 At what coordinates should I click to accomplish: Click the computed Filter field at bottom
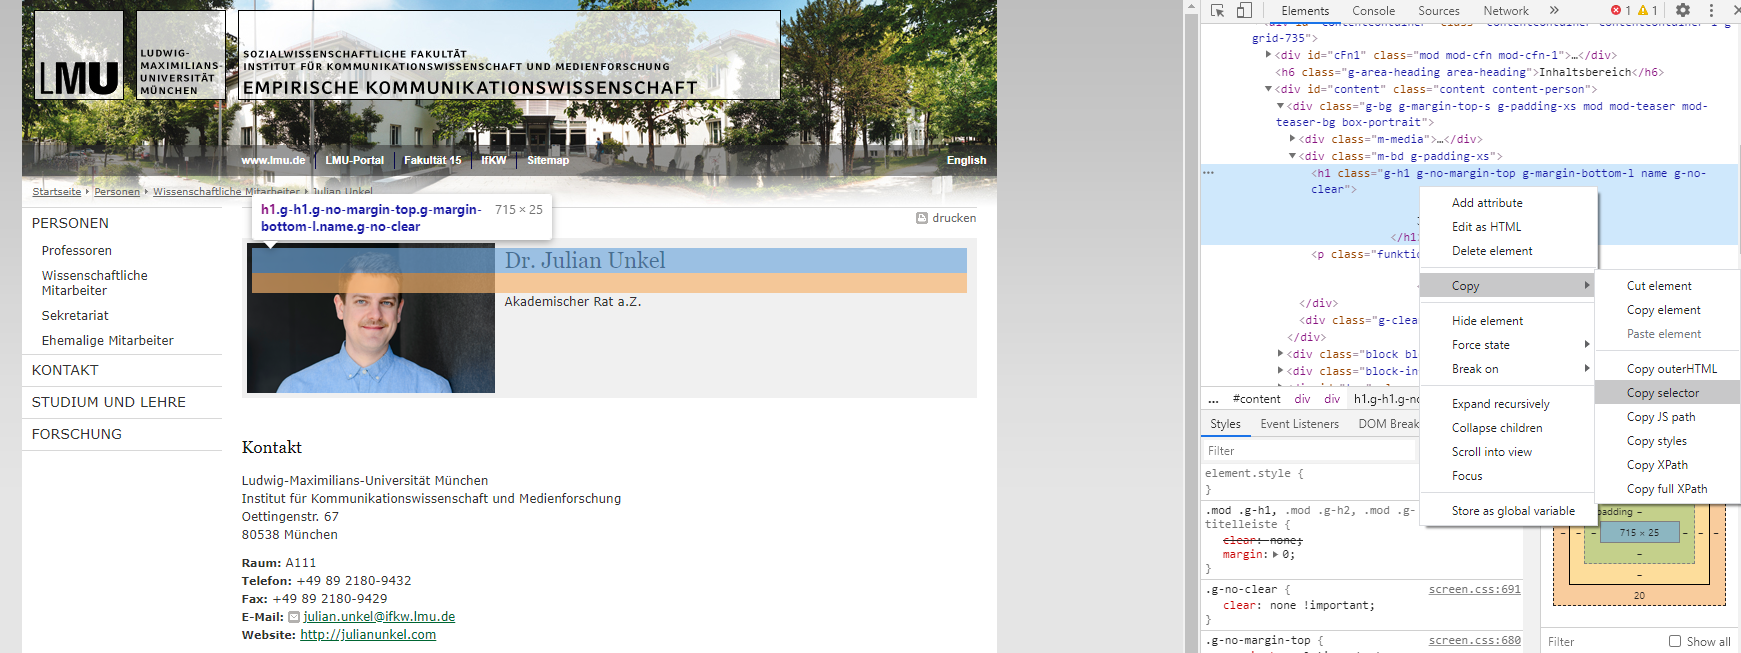(x=1602, y=642)
